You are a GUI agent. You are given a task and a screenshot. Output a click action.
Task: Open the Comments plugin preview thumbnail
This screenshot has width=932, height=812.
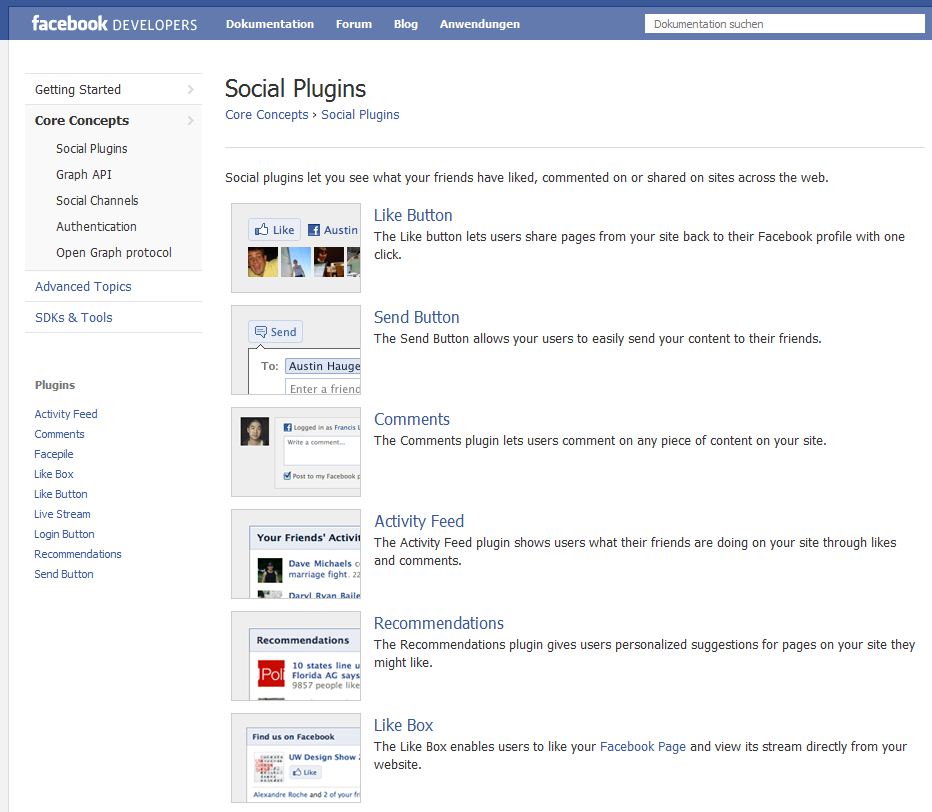[x=296, y=452]
